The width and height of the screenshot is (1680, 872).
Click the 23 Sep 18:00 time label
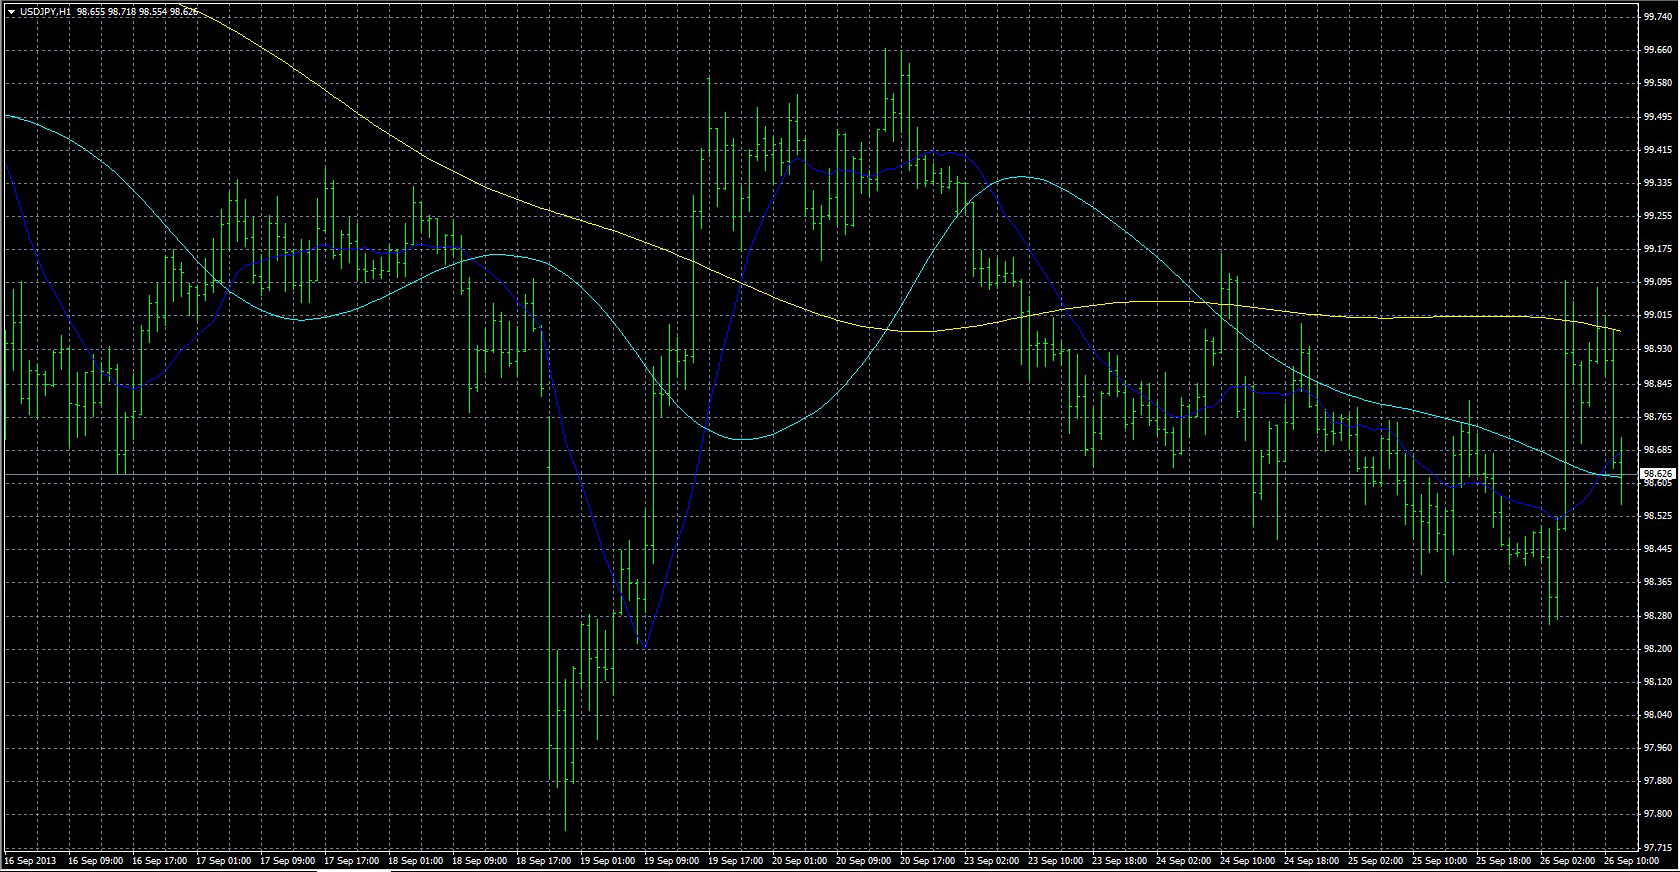click(1119, 860)
